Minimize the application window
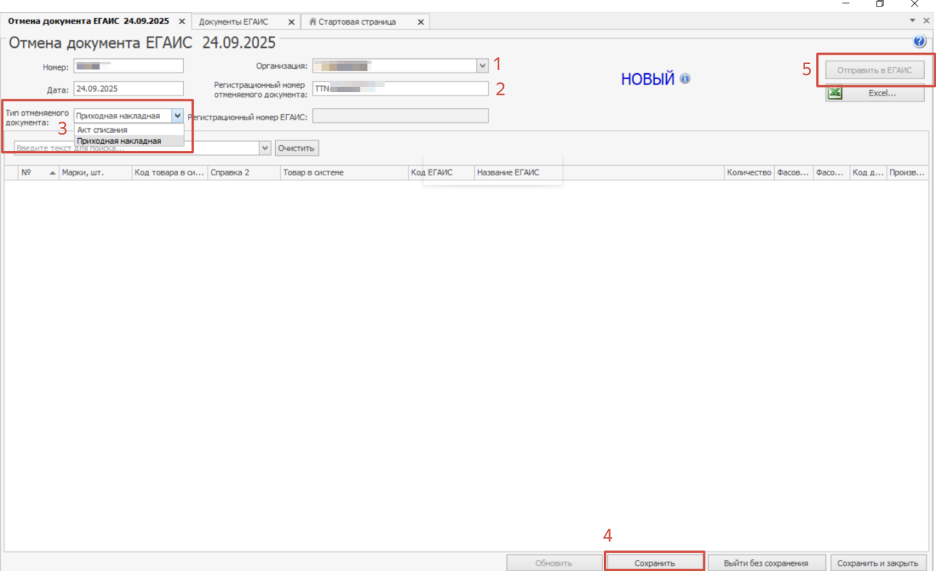The height and width of the screenshot is (572, 936). click(x=846, y=4)
